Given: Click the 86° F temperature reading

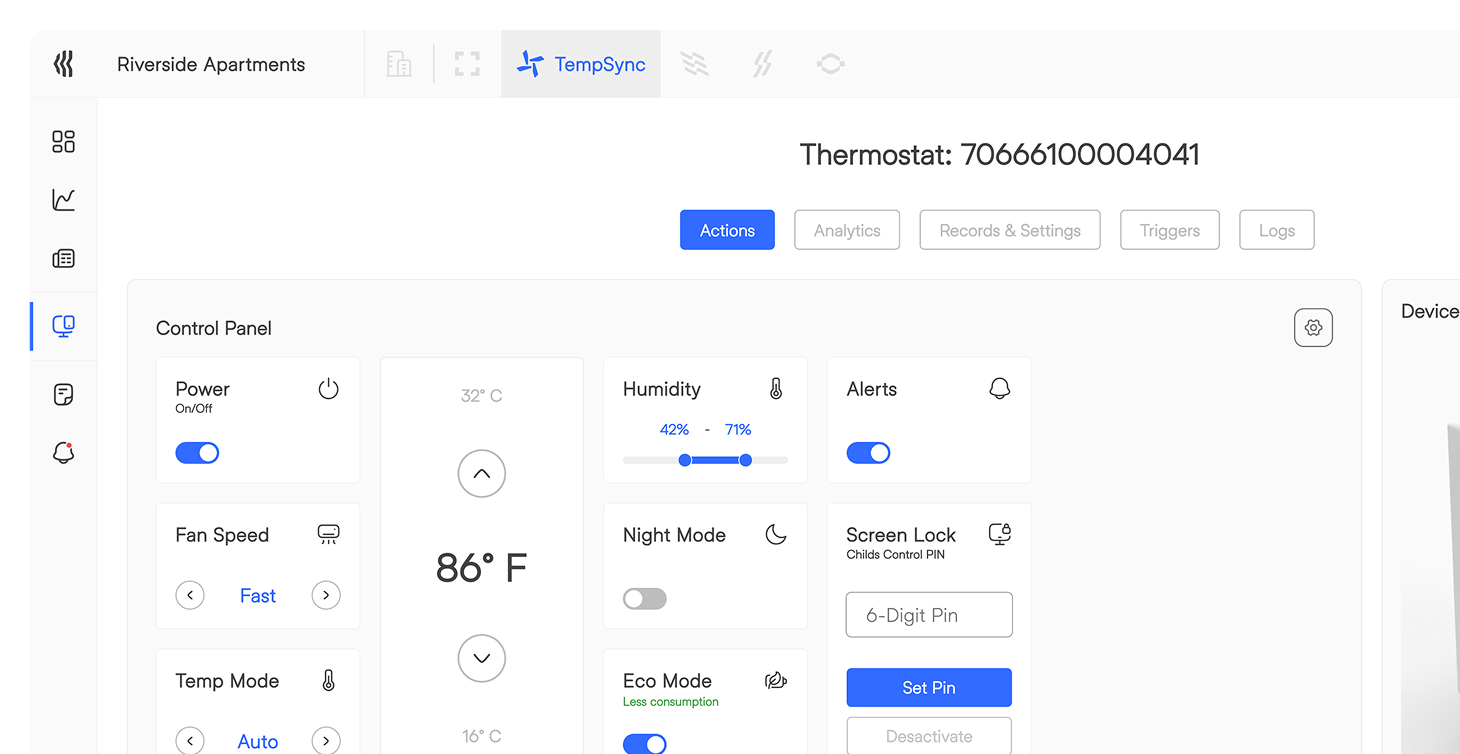Looking at the screenshot, I should tap(482, 568).
